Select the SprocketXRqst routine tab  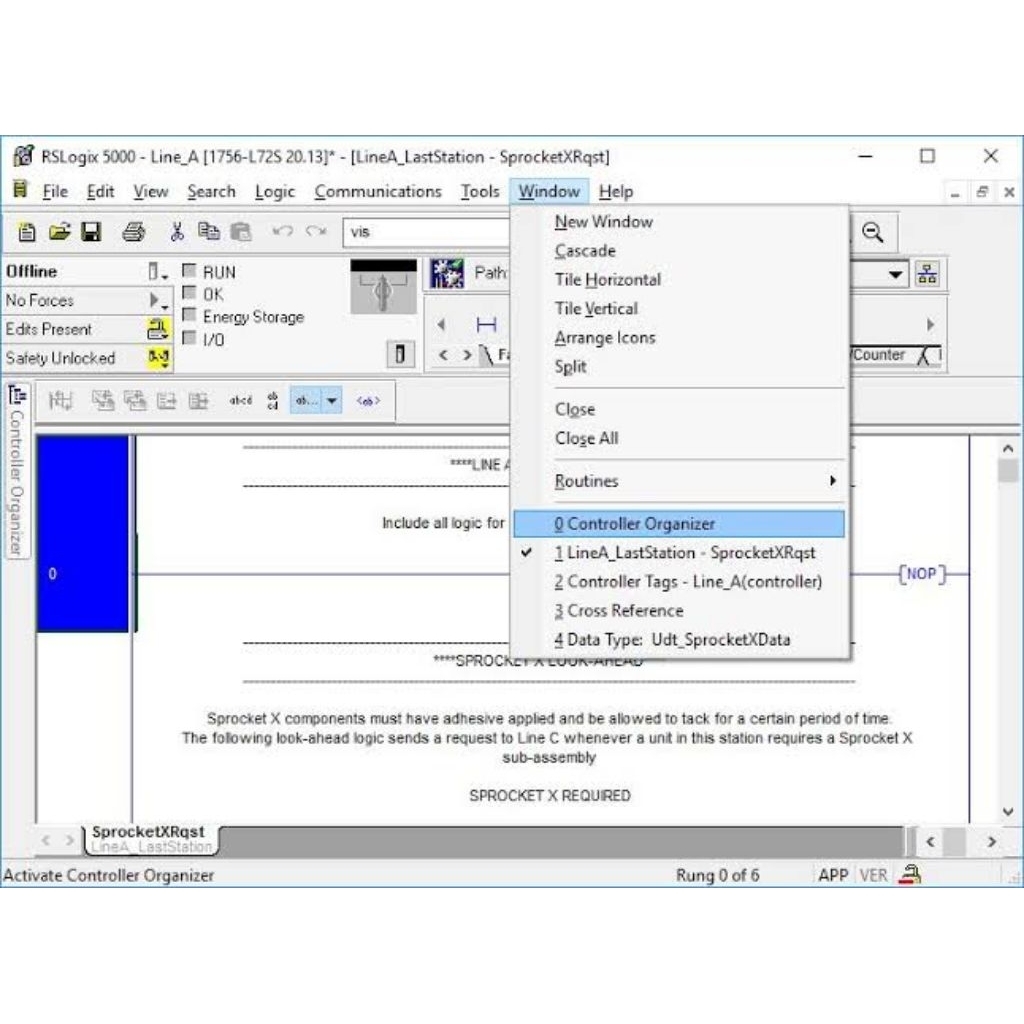[x=150, y=839]
